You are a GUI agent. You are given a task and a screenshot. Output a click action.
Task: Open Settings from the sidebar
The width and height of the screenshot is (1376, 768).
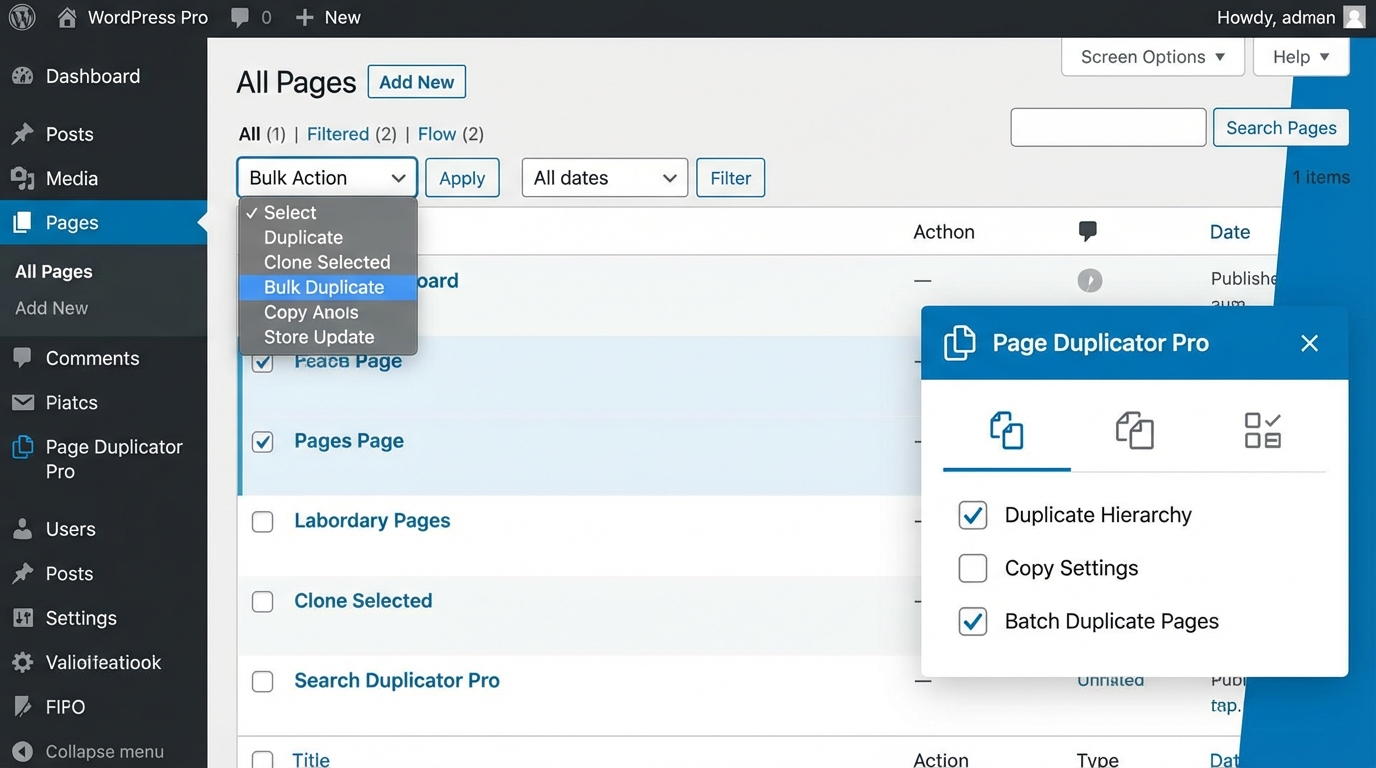point(78,617)
